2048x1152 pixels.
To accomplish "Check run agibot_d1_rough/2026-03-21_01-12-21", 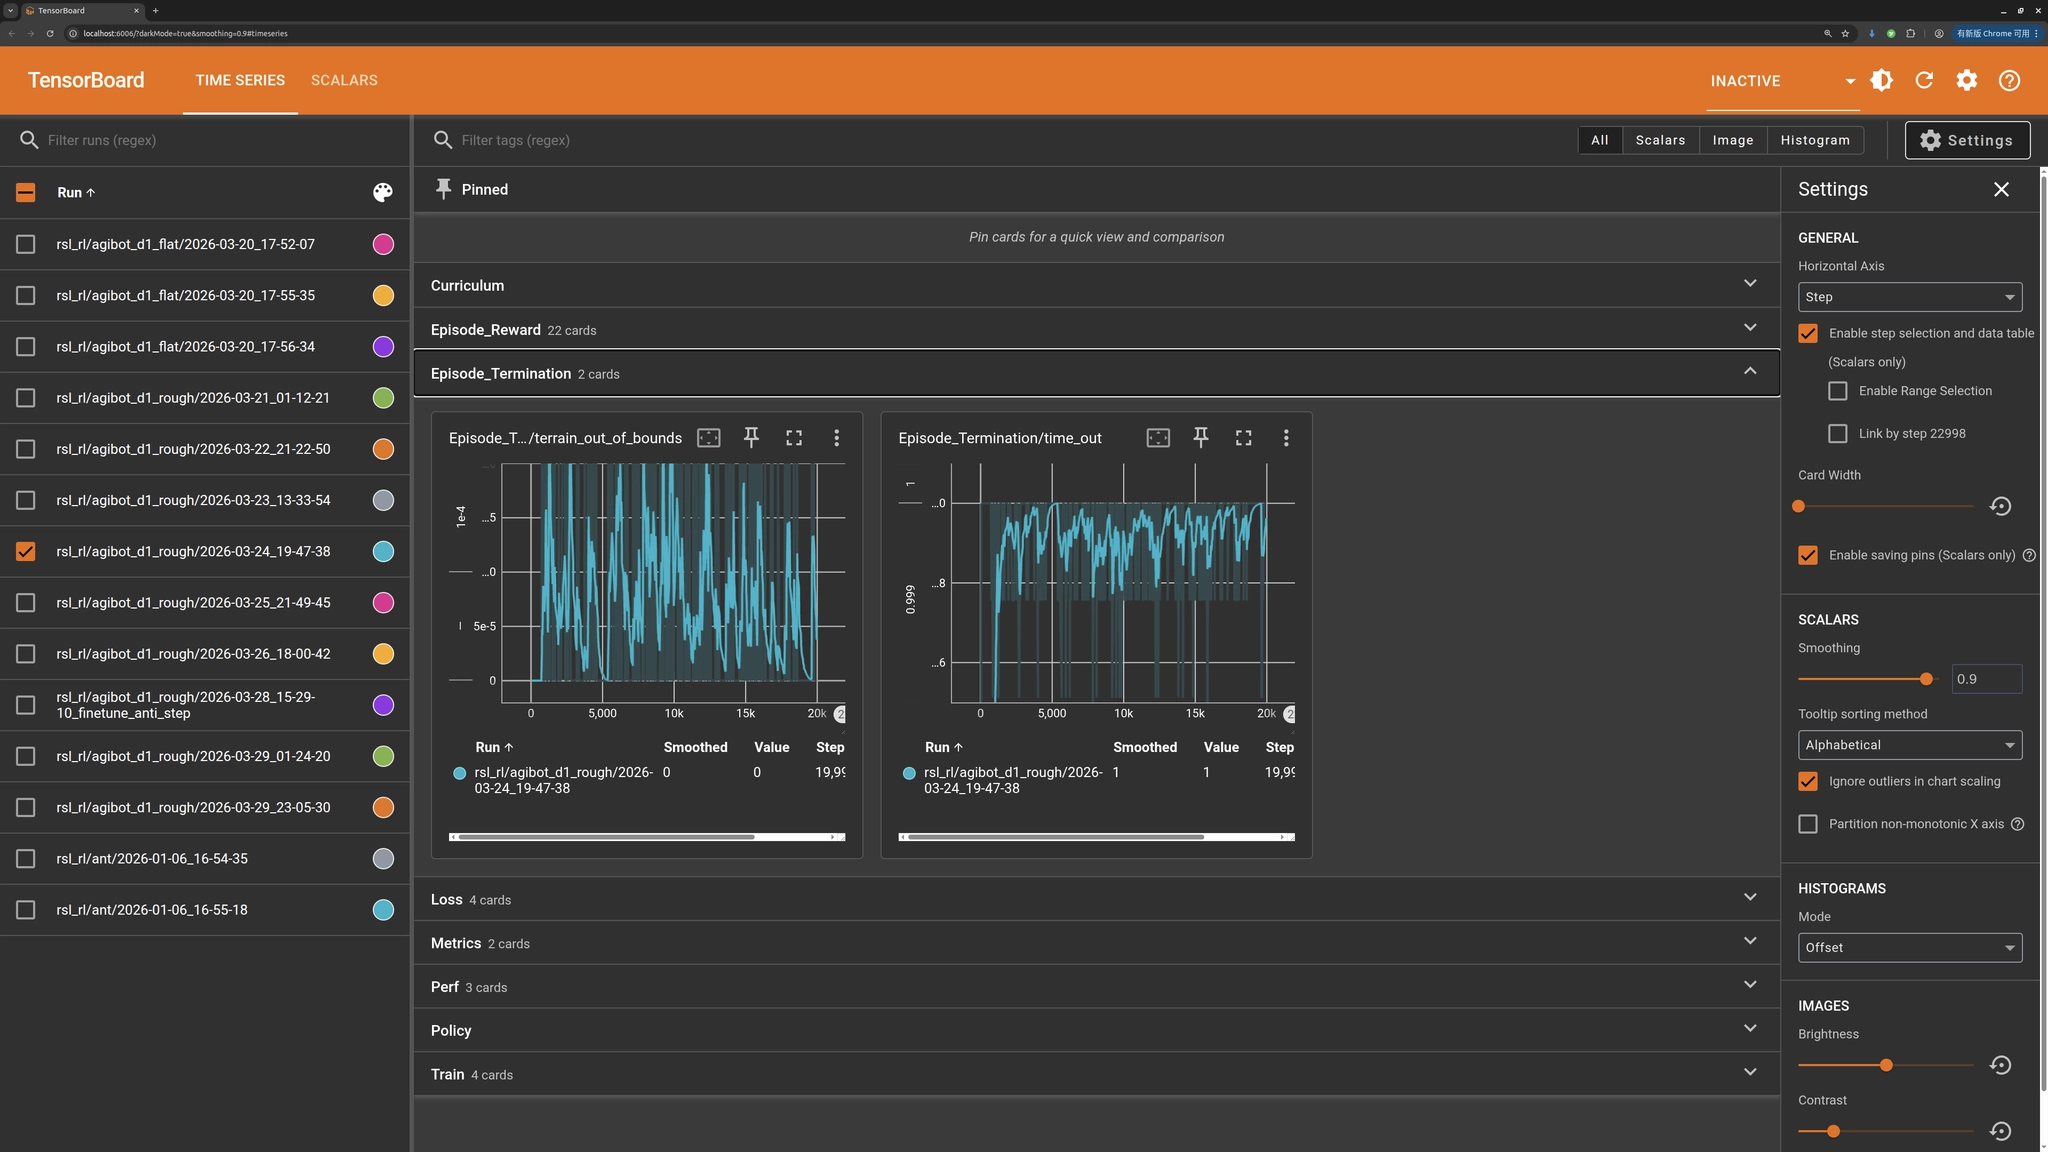I will pyautogui.click(x=26, y=398).
